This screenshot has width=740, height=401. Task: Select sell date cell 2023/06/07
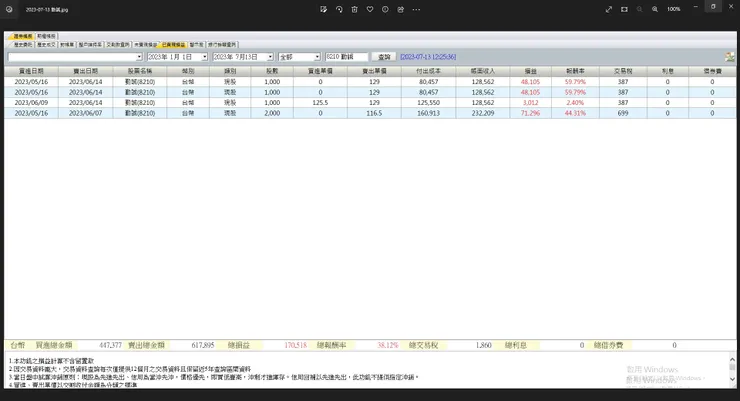(85, 113)
